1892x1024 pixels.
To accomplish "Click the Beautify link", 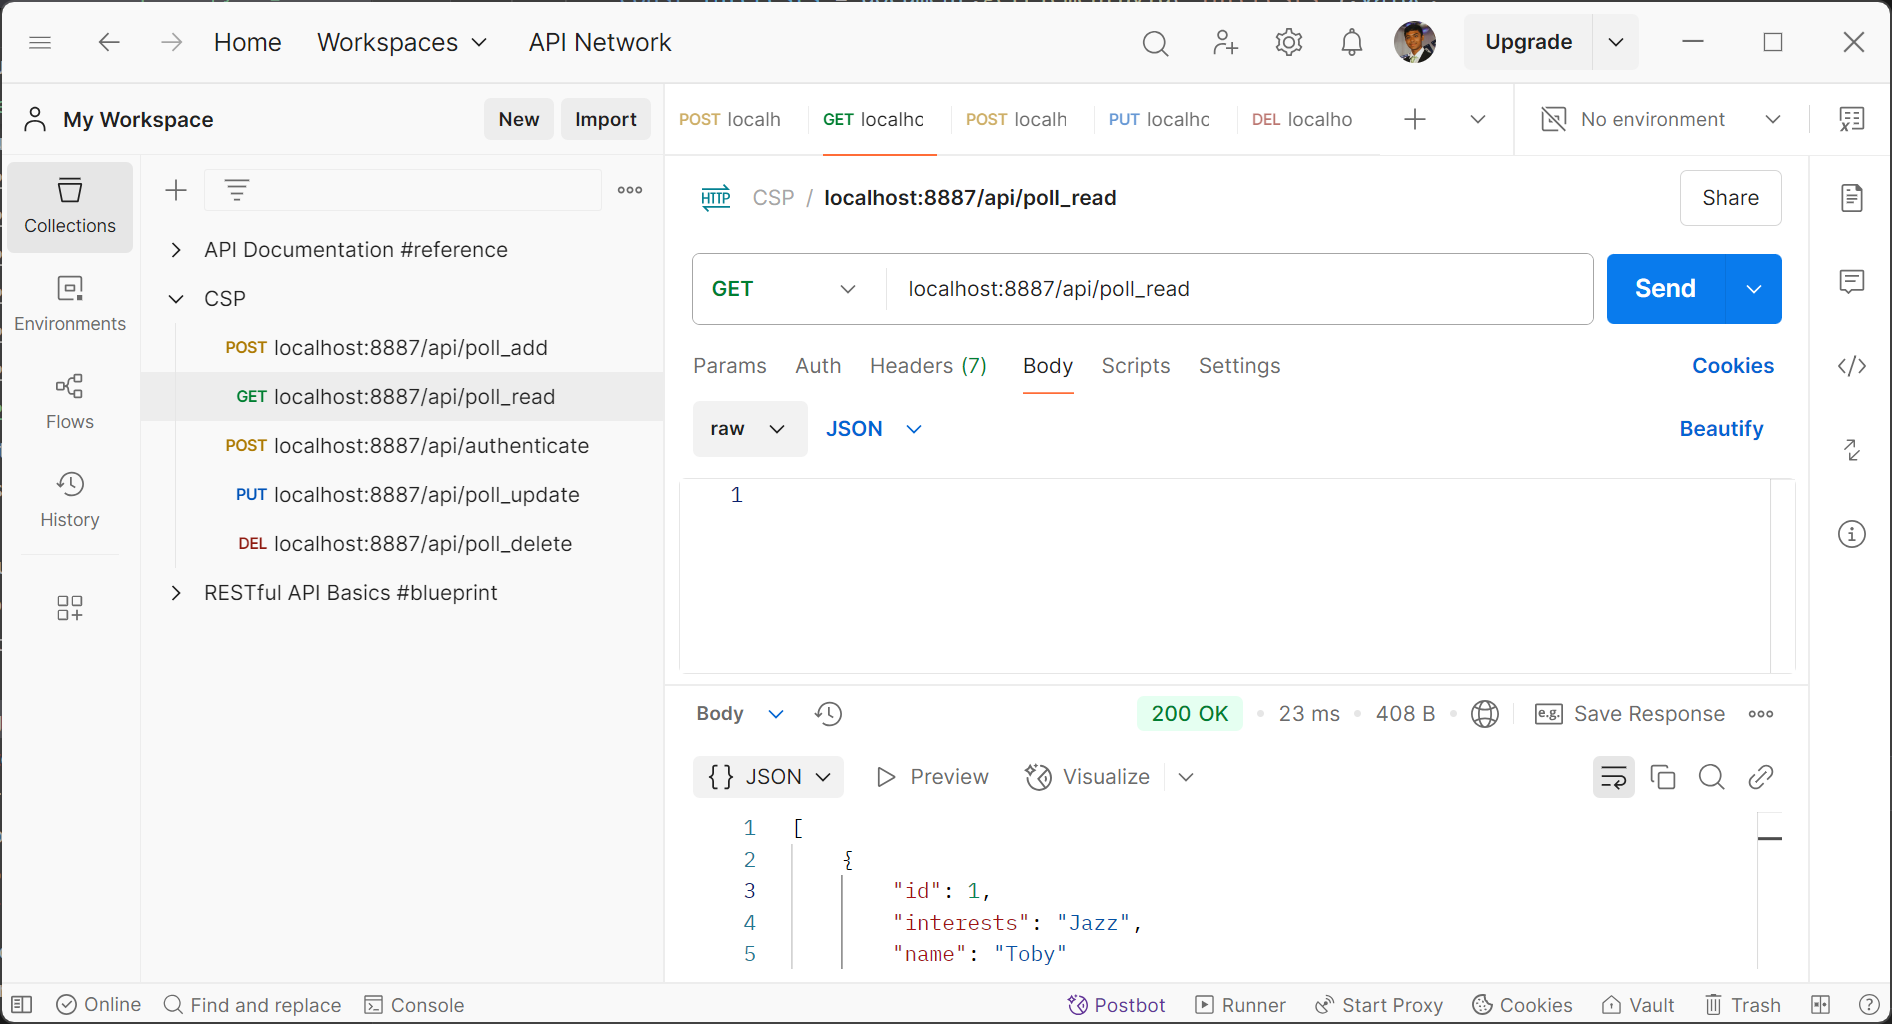I will (x=1720, y=429).
